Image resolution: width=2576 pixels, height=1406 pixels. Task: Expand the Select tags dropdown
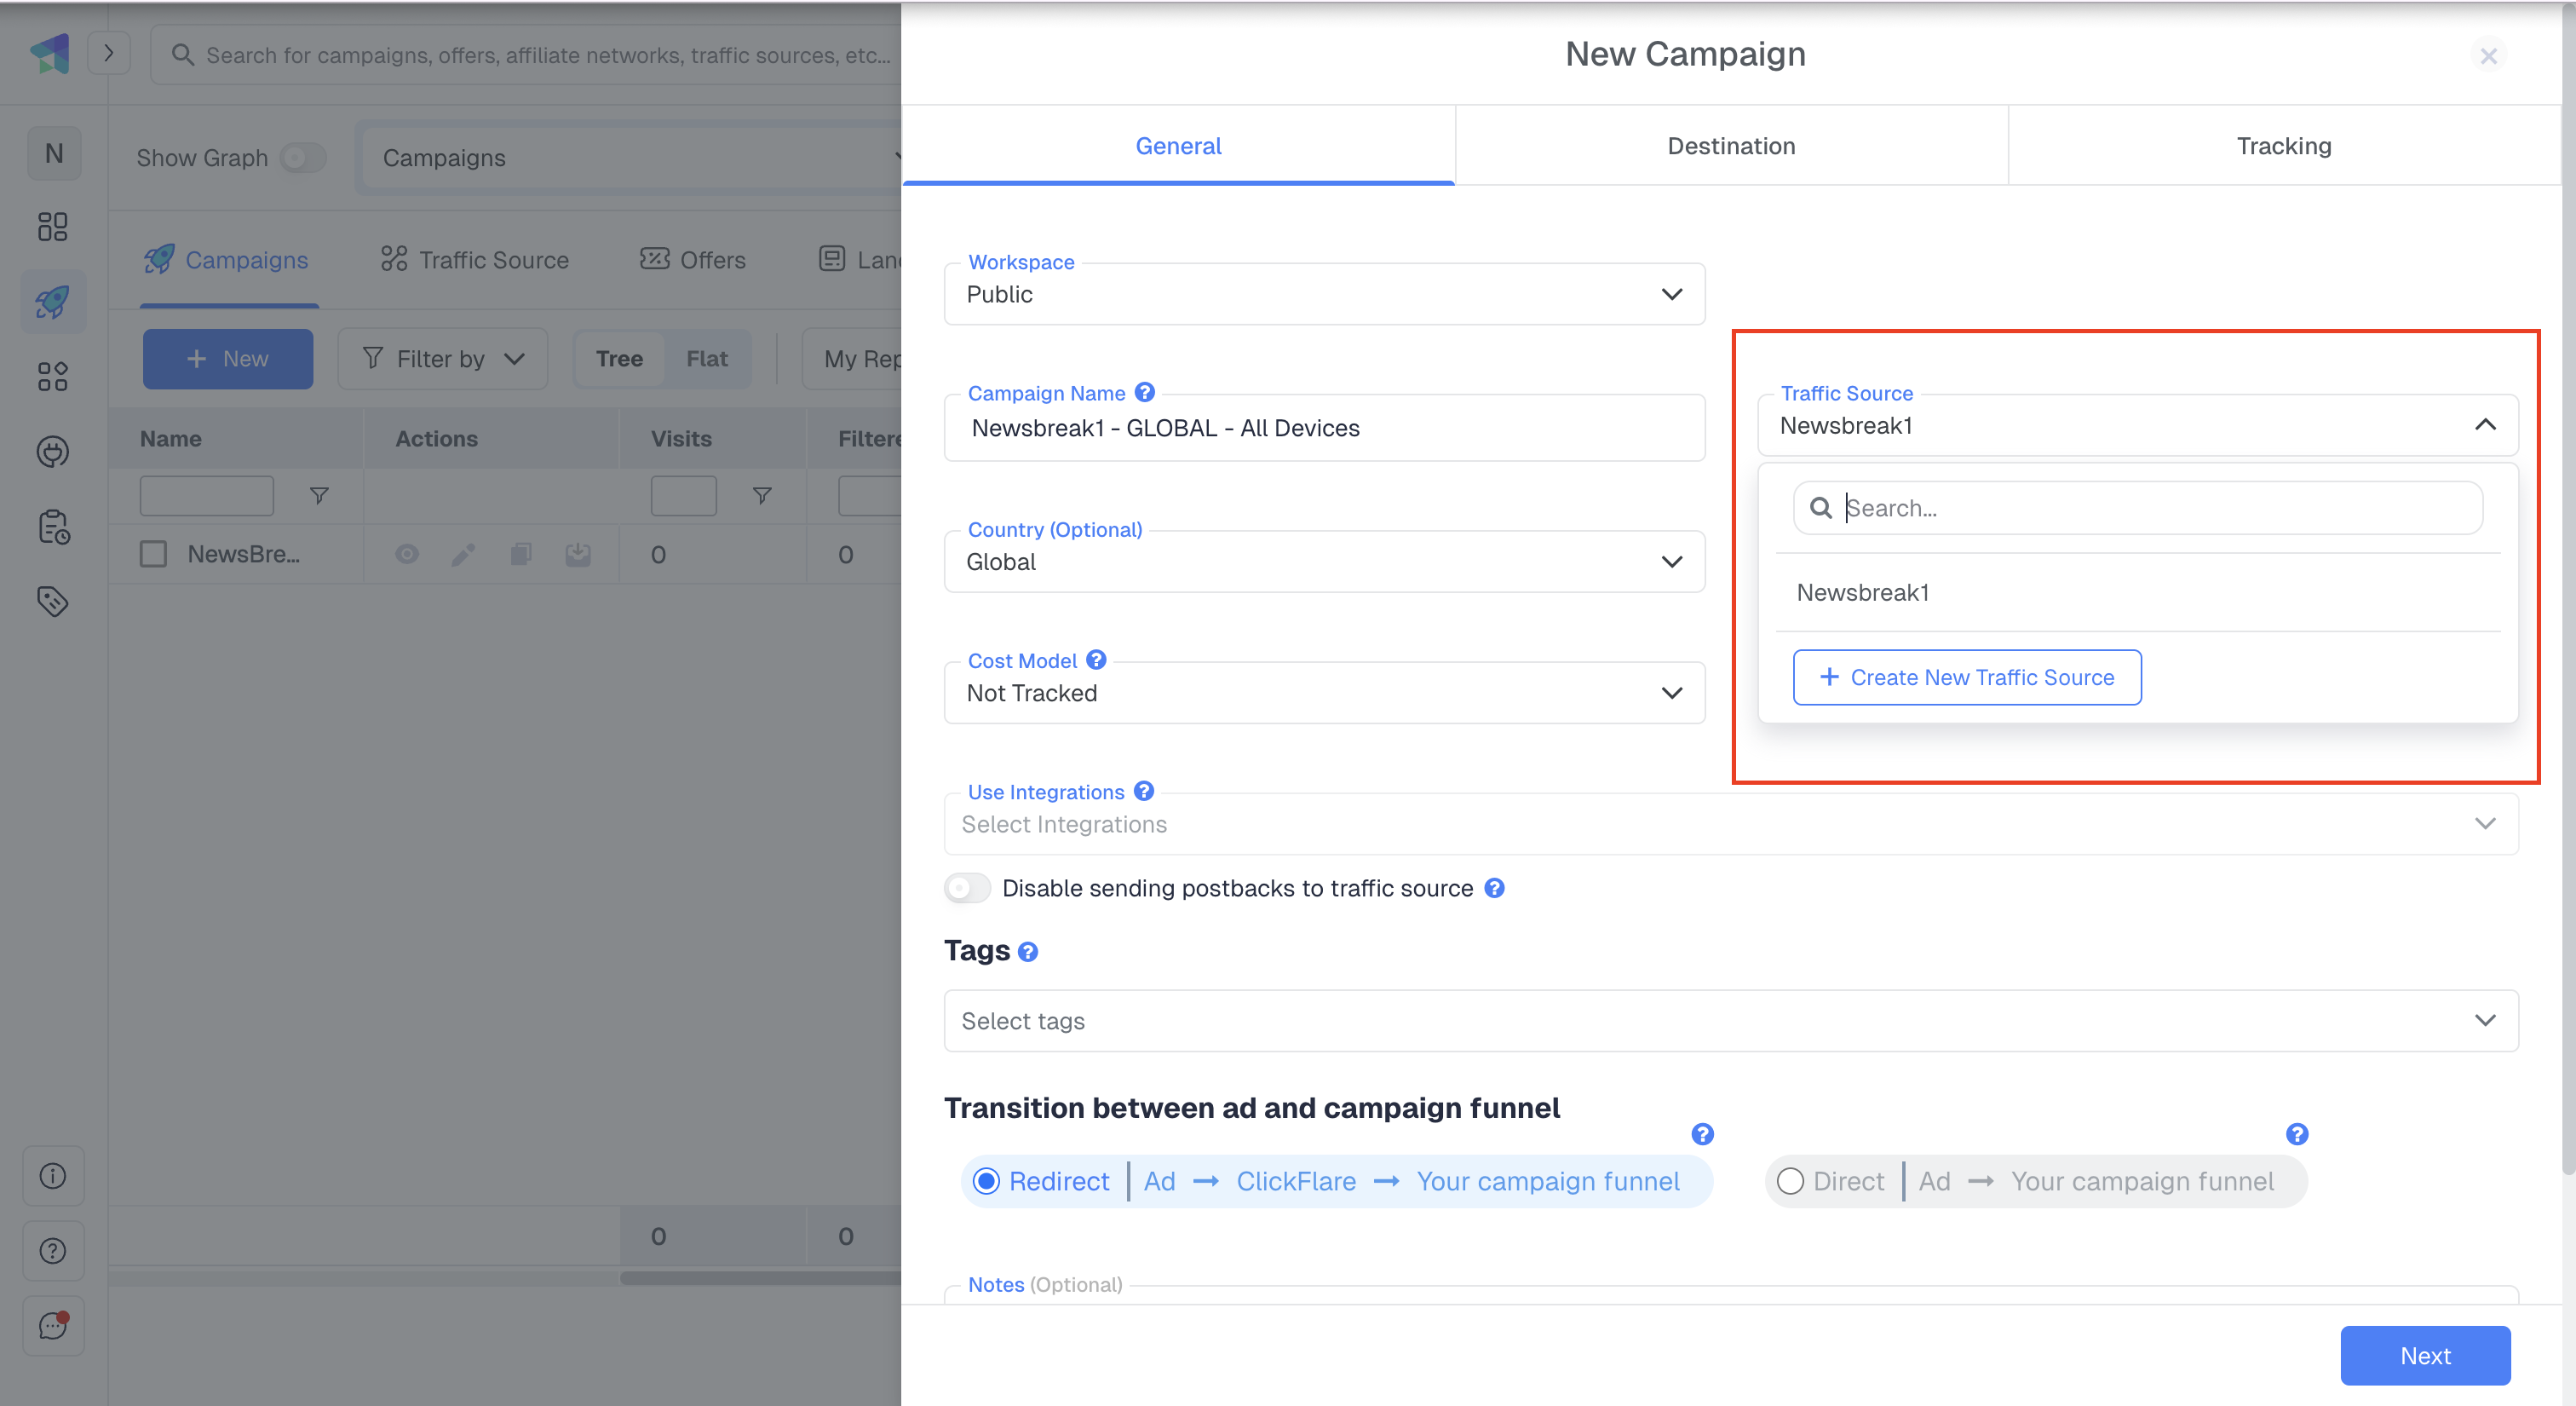click(1730, 1021)
